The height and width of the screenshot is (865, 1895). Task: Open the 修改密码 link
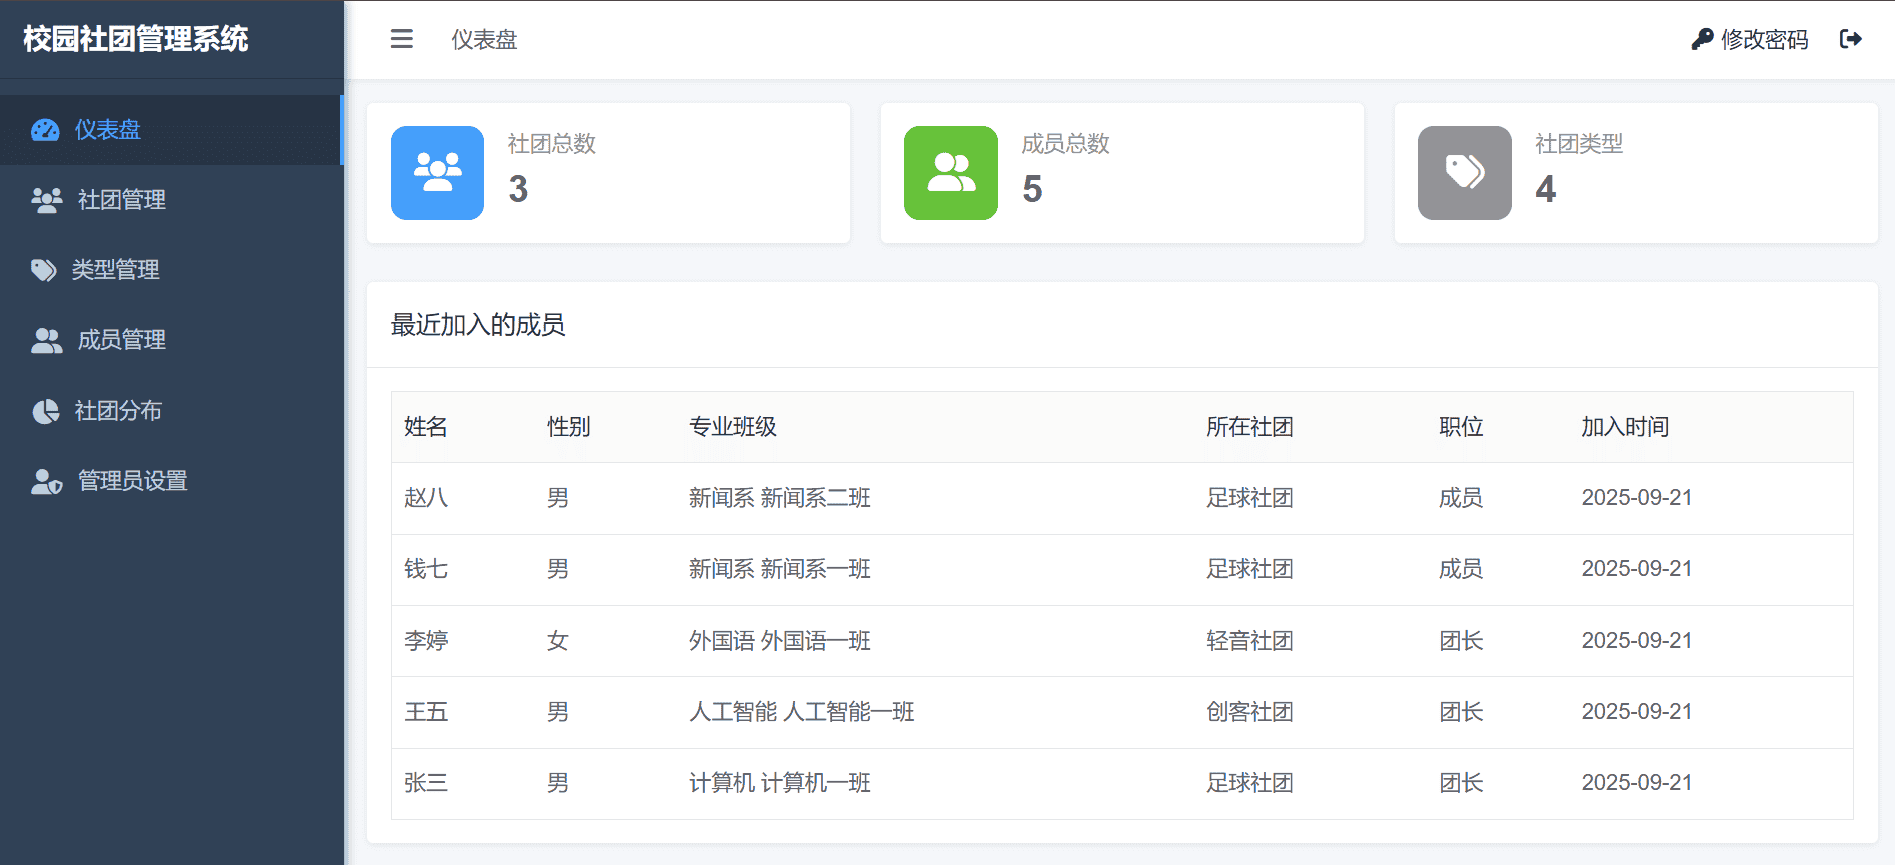[x=1764, y=39]
